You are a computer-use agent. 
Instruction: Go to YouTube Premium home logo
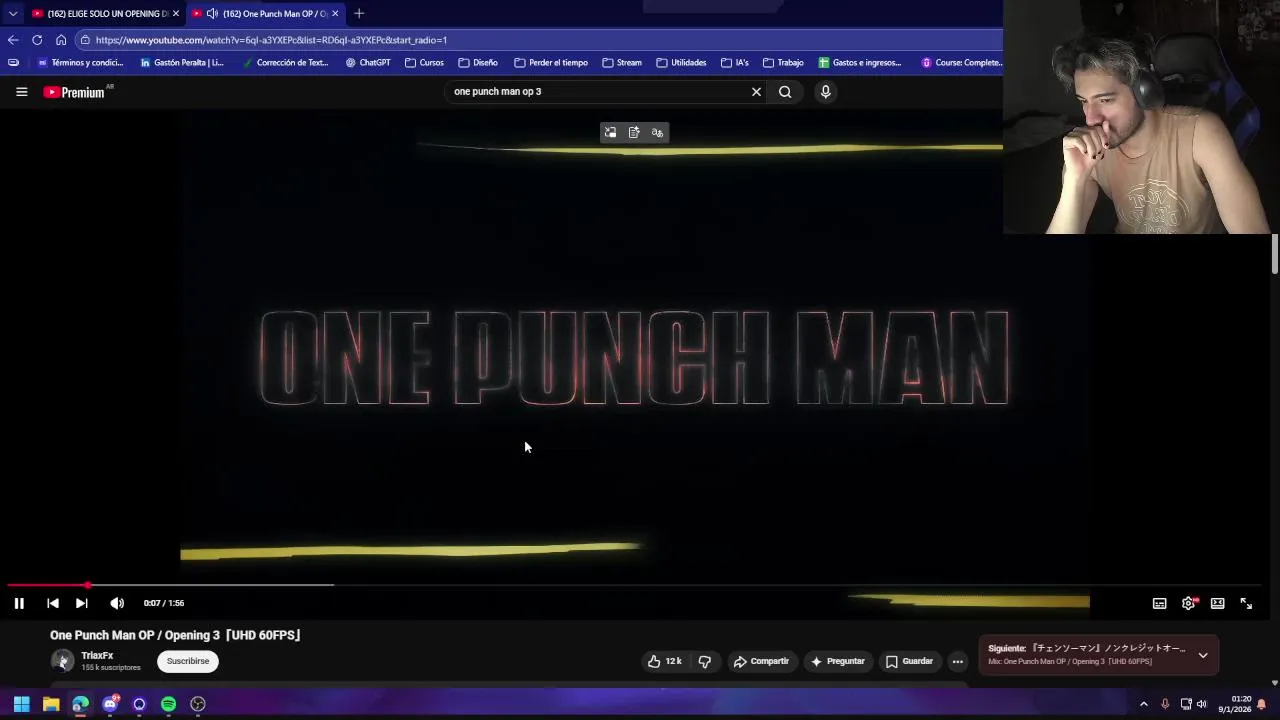coord(74,92)
